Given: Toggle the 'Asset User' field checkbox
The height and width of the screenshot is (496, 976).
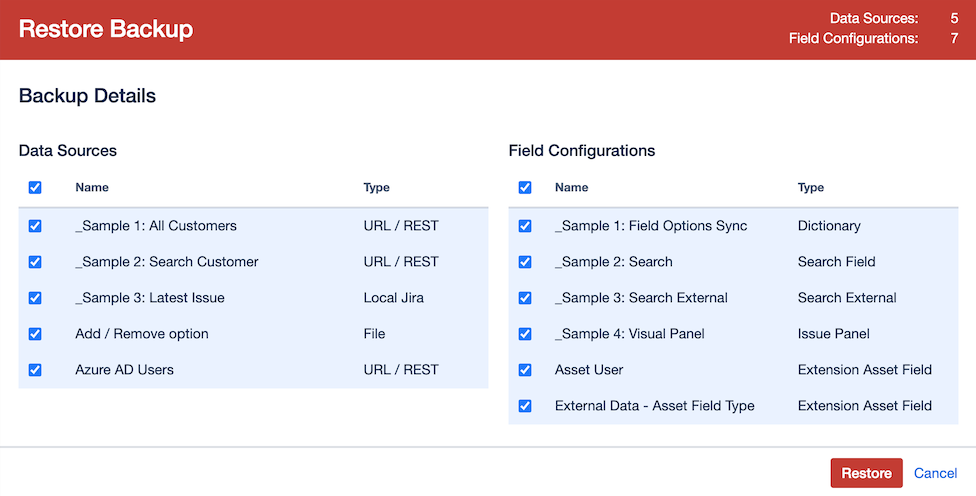Looking at the screenshot, I should point(525,370).
